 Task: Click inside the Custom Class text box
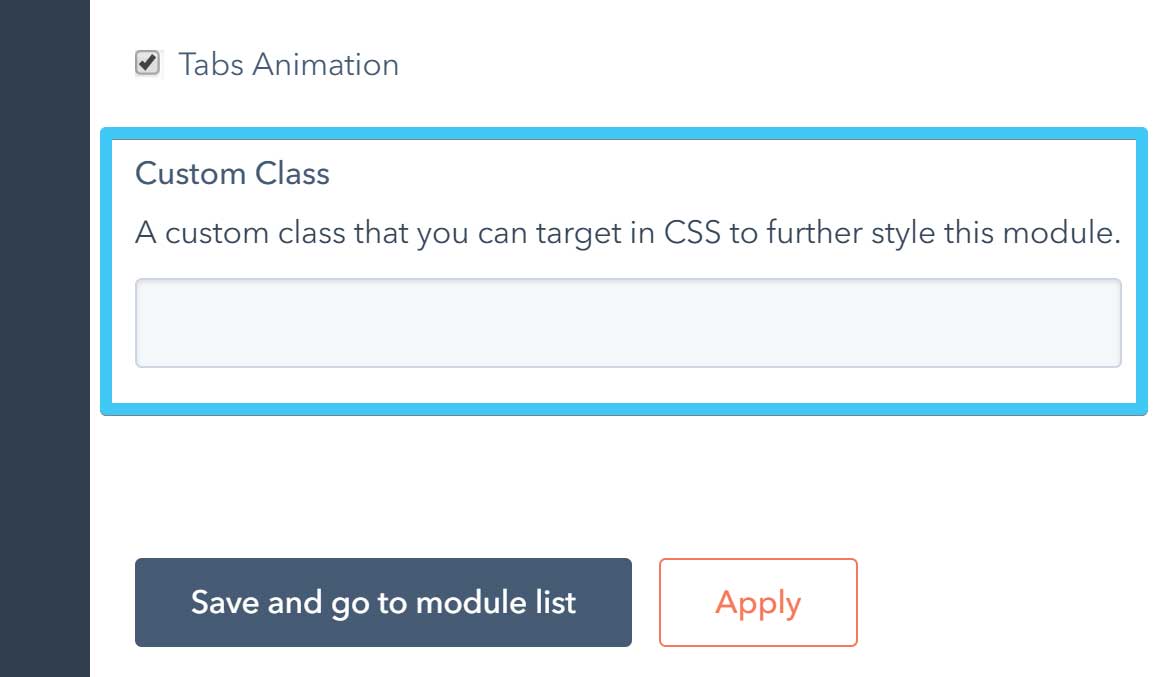tap(628, 322)
